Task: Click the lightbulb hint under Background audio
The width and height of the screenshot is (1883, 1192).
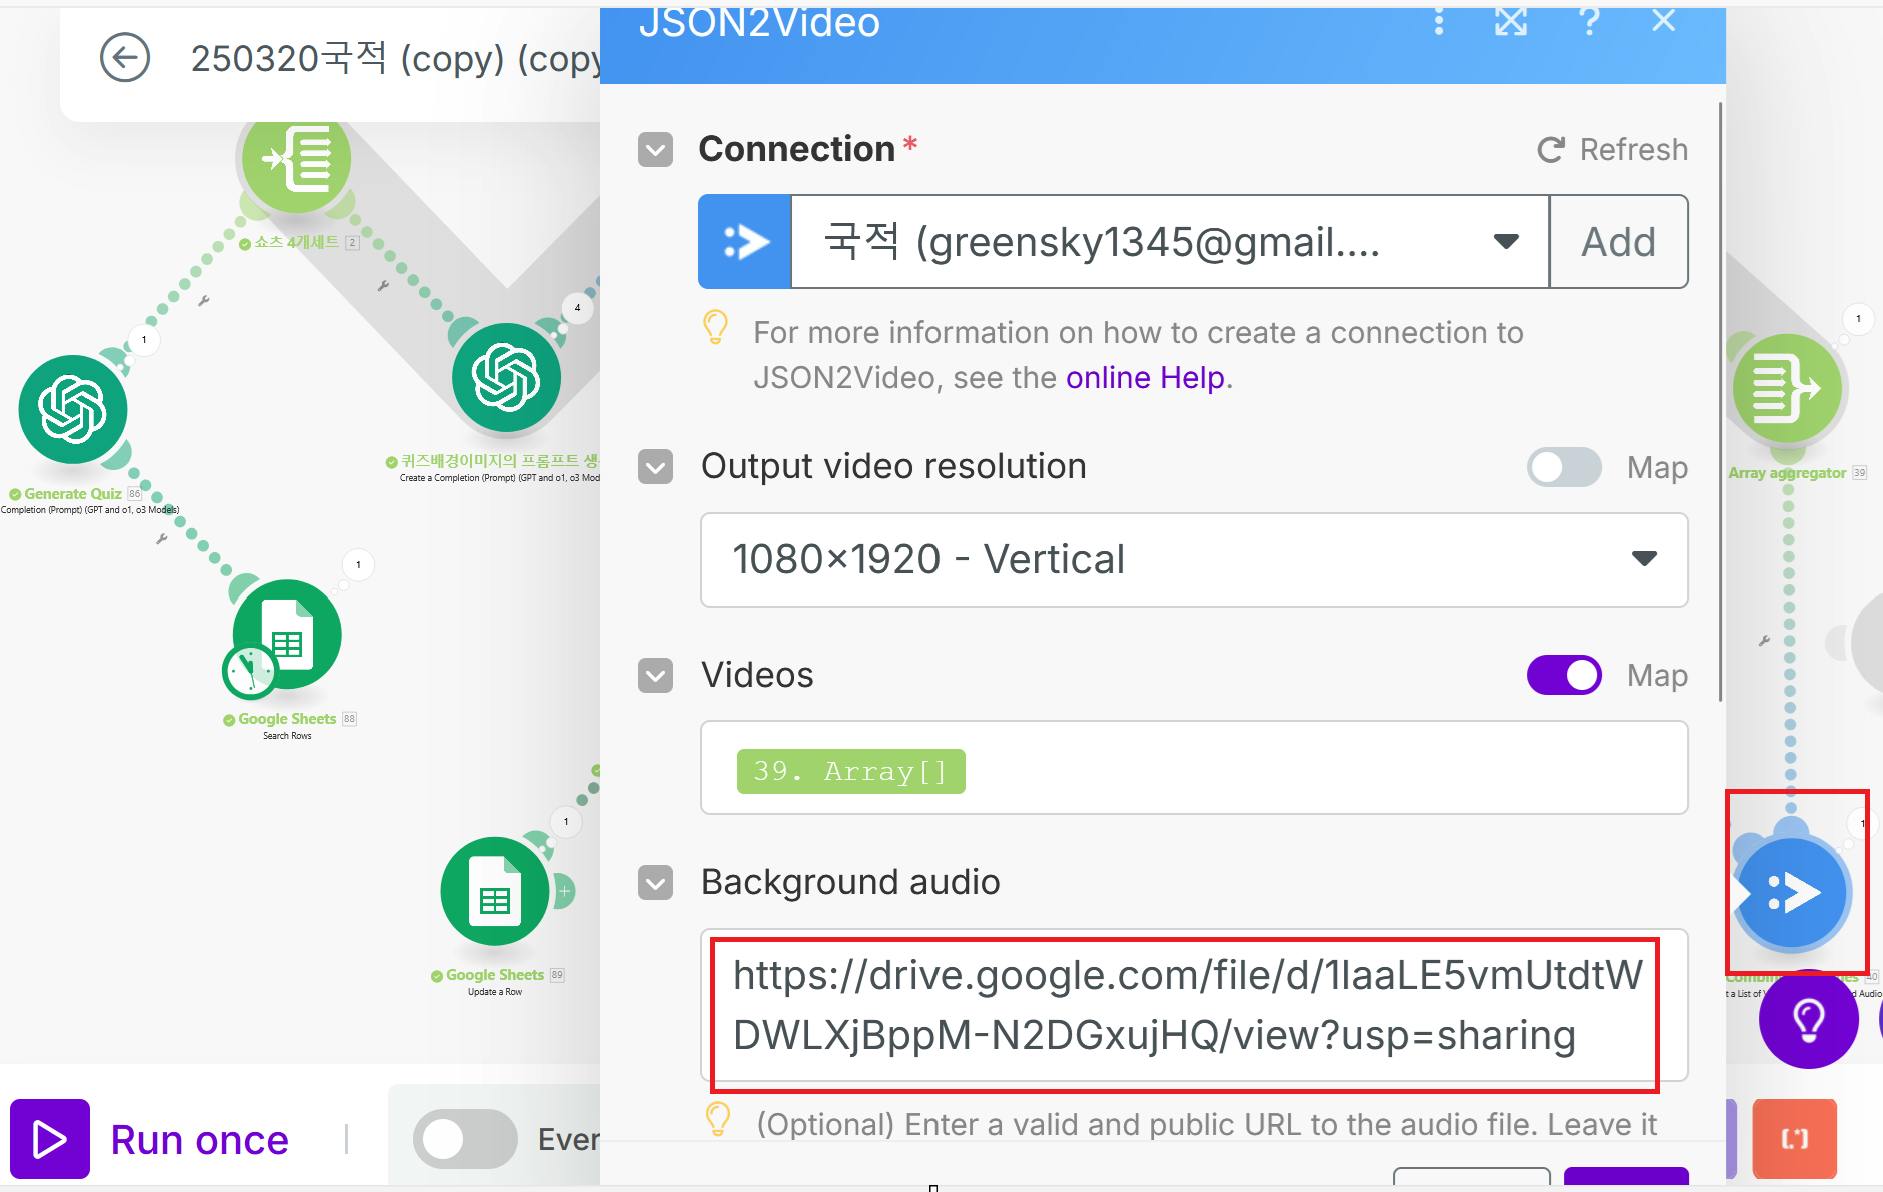Action: click(x=718, y=1120)
